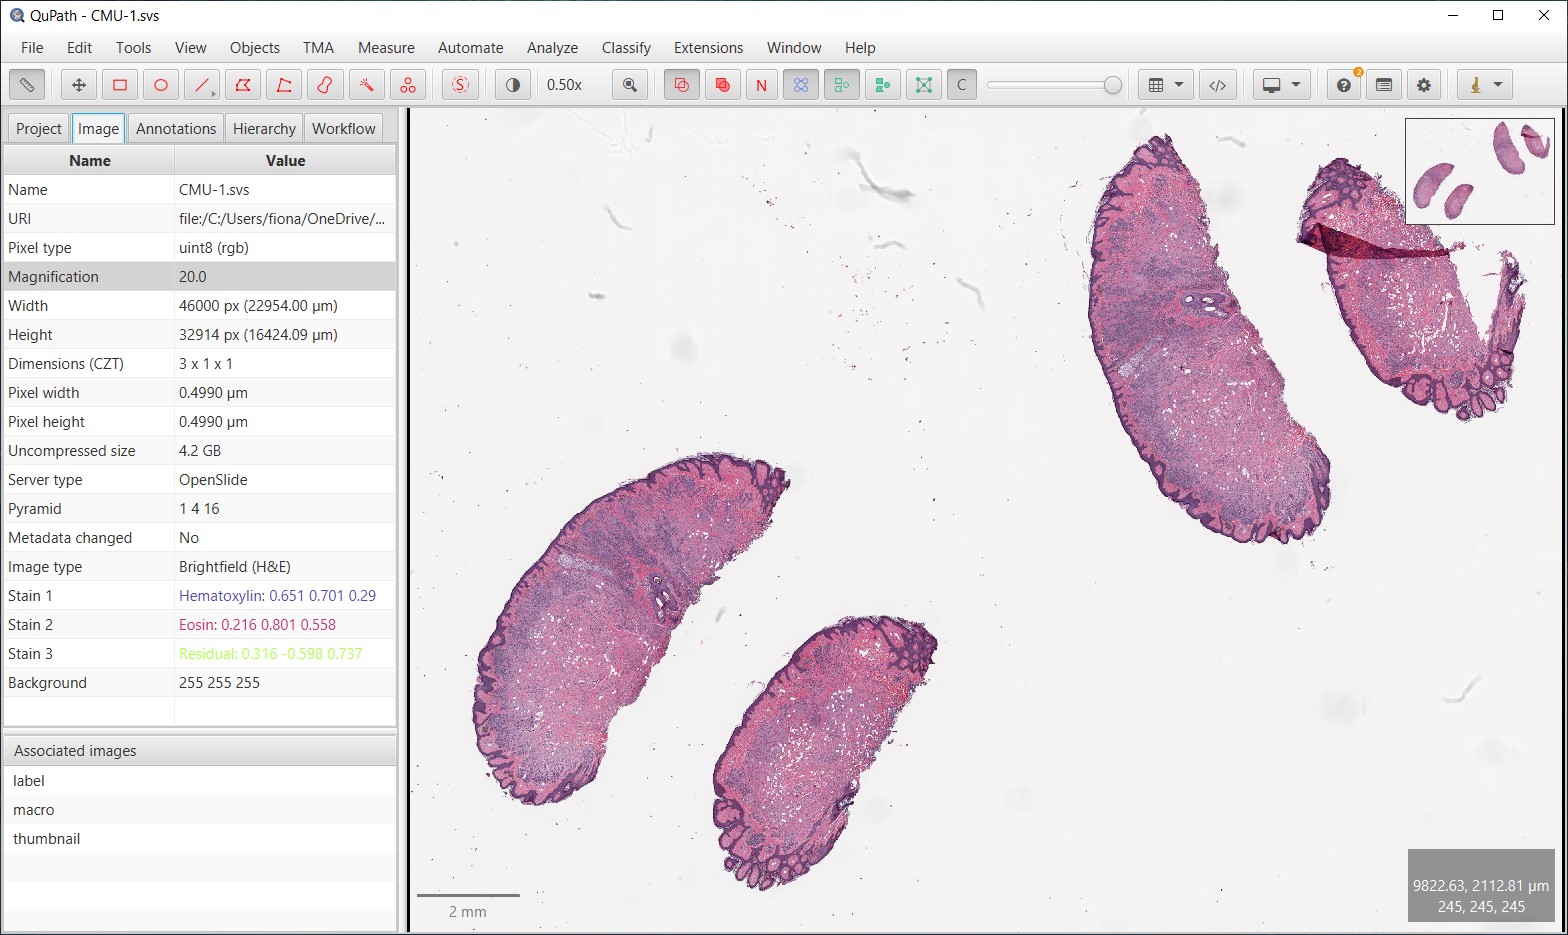Select macro associated image
The height and width of the screenshot is (935, 1568).
pyautogui.click(x=34, y=810)
